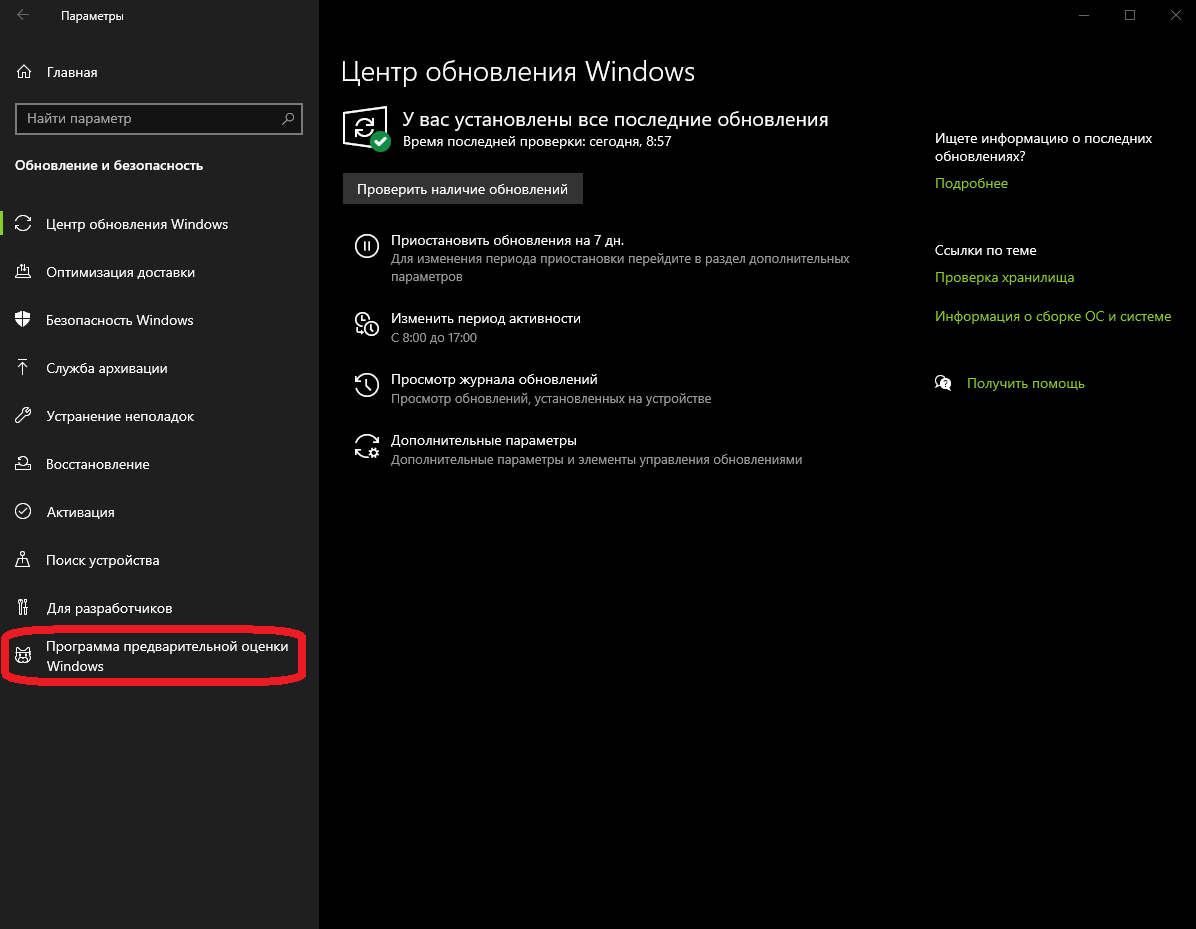Click 'С 8:00 до 17:00' text

[x=434, y=337]
